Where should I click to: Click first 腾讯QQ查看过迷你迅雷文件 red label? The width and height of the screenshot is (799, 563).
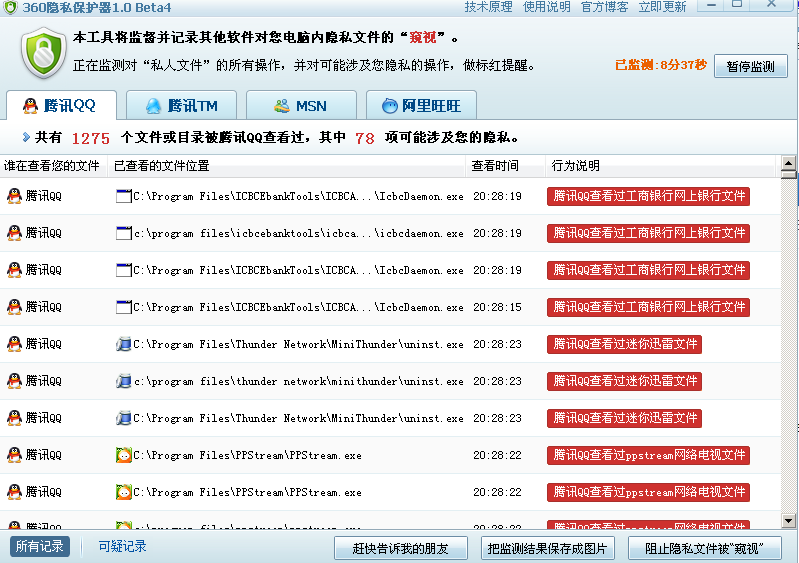pos(624,344)
